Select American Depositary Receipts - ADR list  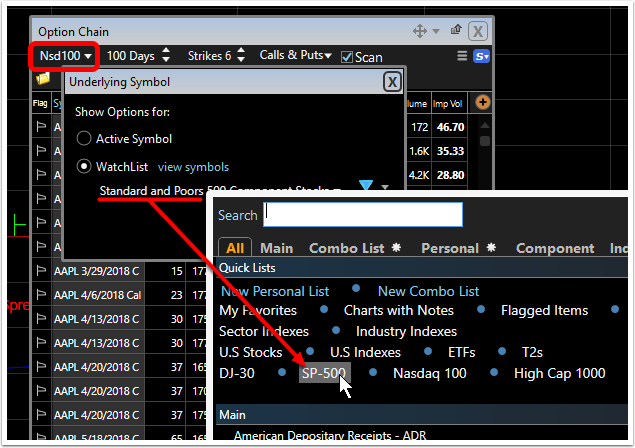click(330, 435)
